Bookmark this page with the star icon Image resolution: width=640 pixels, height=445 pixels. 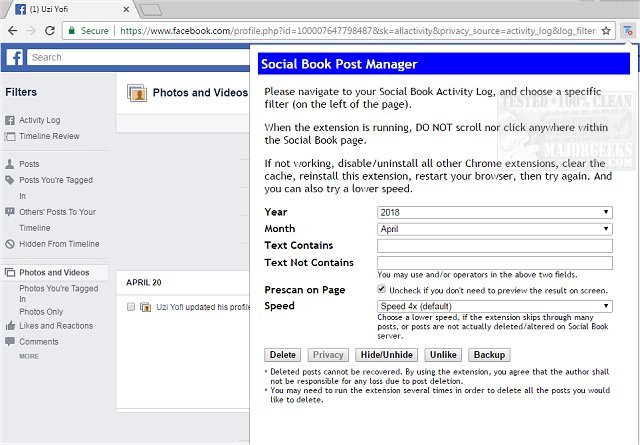606,31
